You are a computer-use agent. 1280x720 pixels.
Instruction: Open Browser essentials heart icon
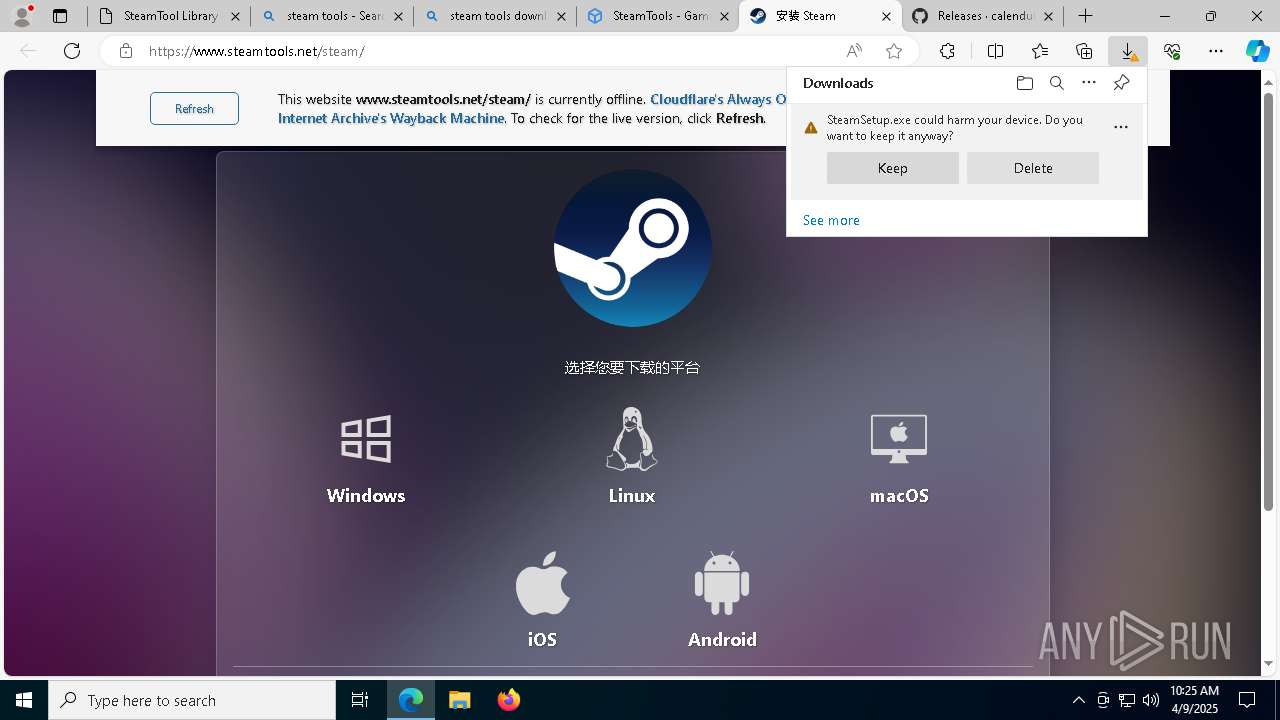click(1172, 51)
